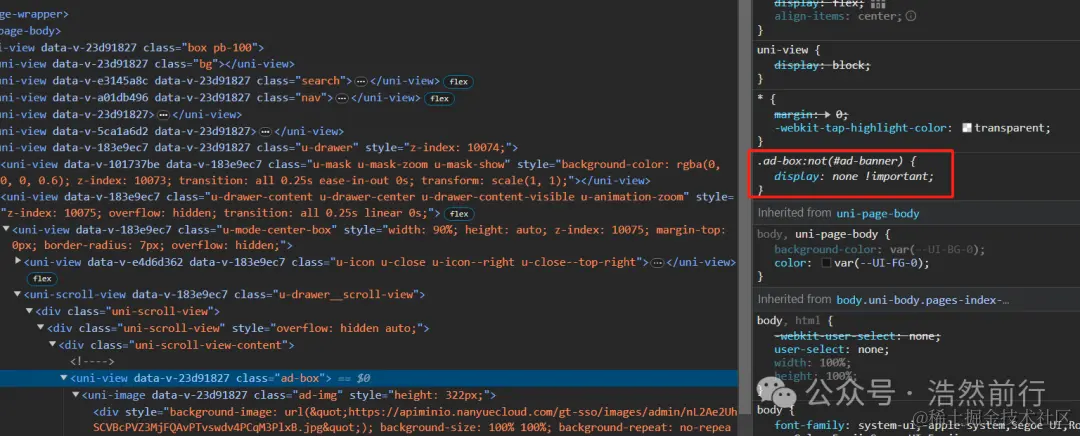The width and height of the screenshot is (1080, 436).
Task: Collapse the selected ad-box node
Action: [64, 378]
